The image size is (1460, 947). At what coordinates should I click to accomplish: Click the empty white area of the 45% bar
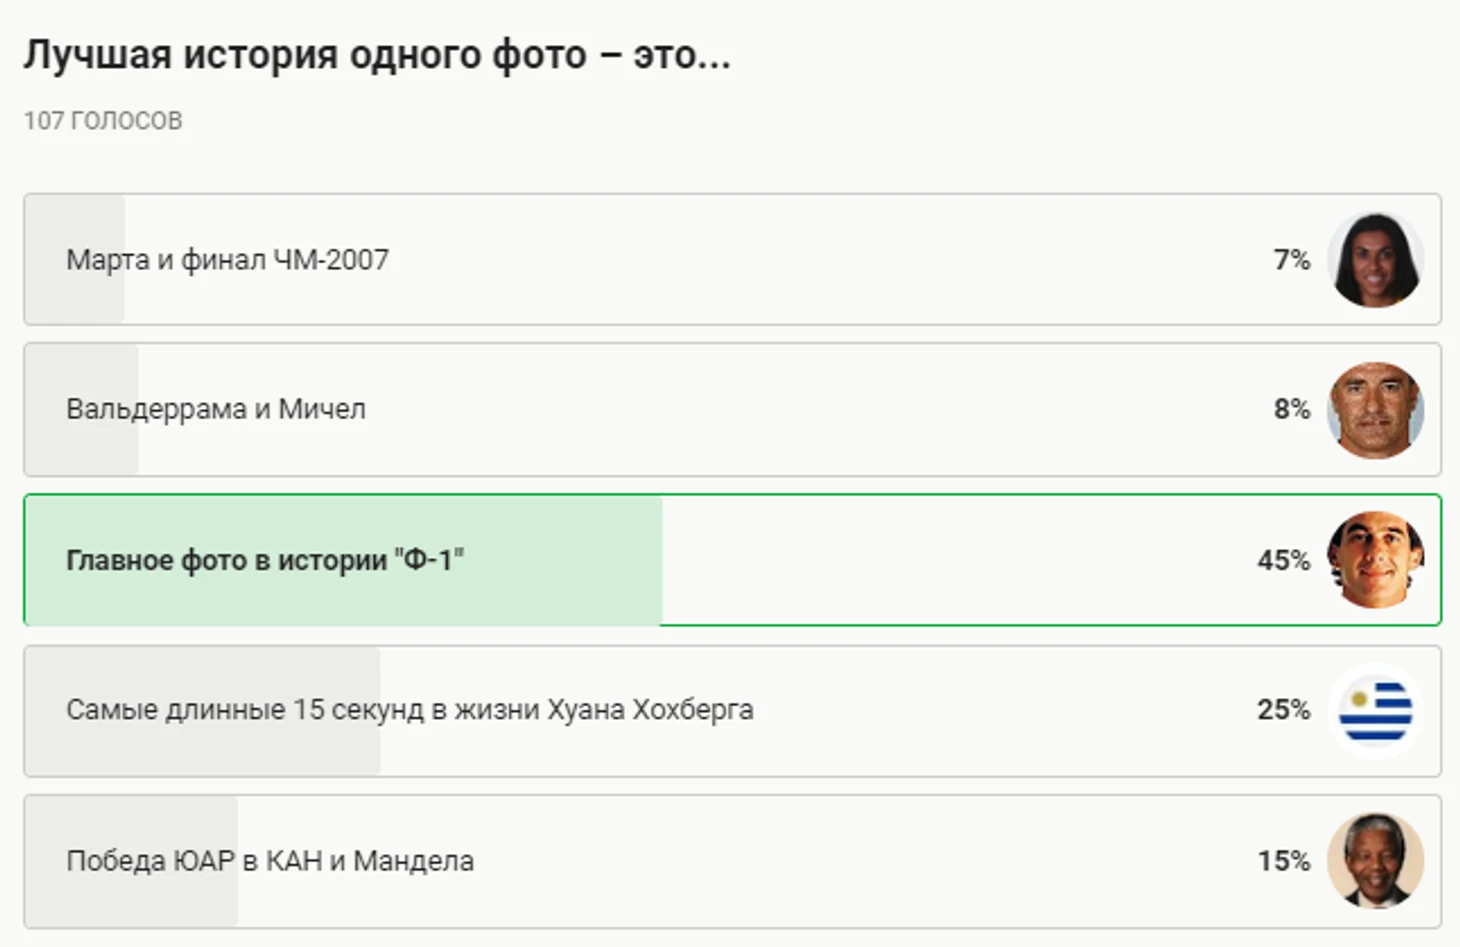point(950,560)
